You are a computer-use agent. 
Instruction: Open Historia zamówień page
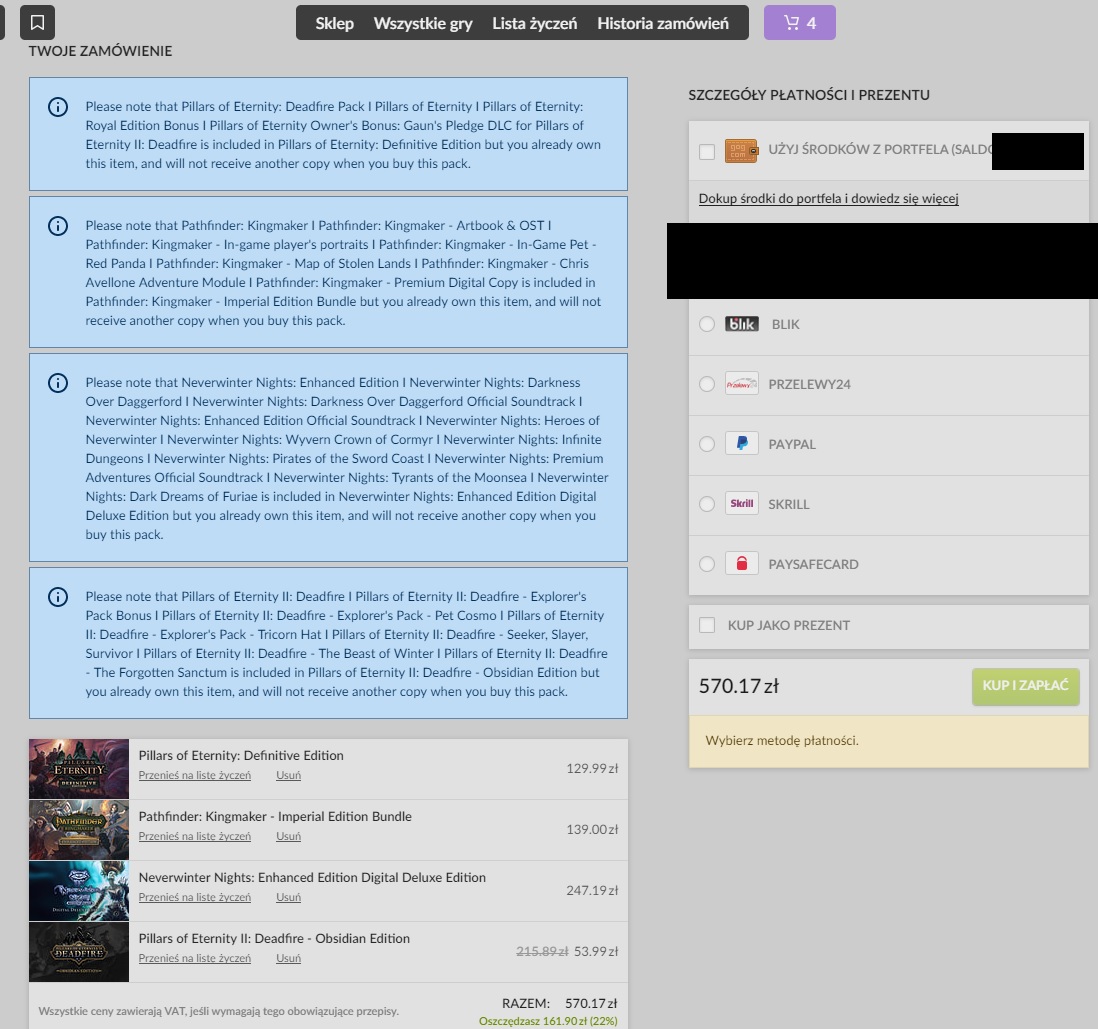point(662,23)
